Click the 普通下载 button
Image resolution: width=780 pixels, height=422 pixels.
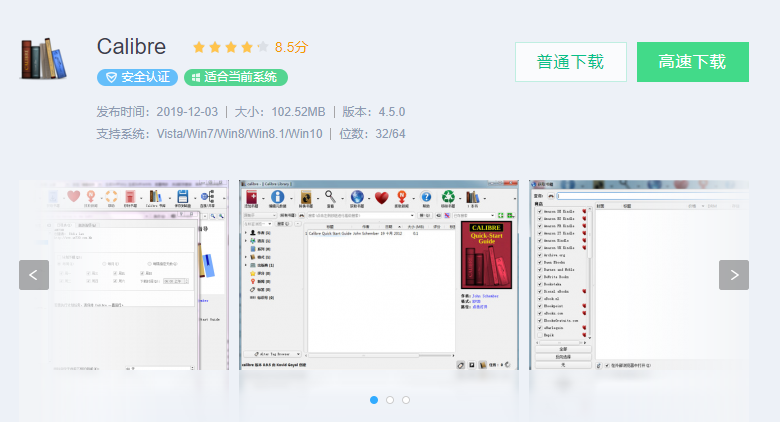tap(570, 62)
